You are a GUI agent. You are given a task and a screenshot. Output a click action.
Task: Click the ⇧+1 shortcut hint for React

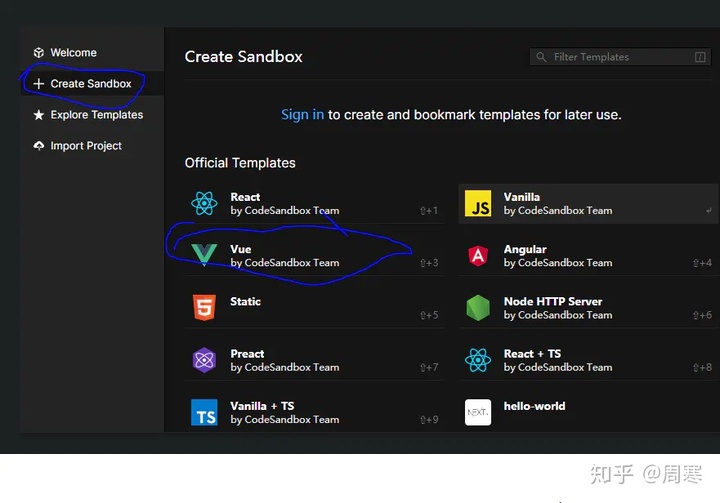(x=429, y=211)
